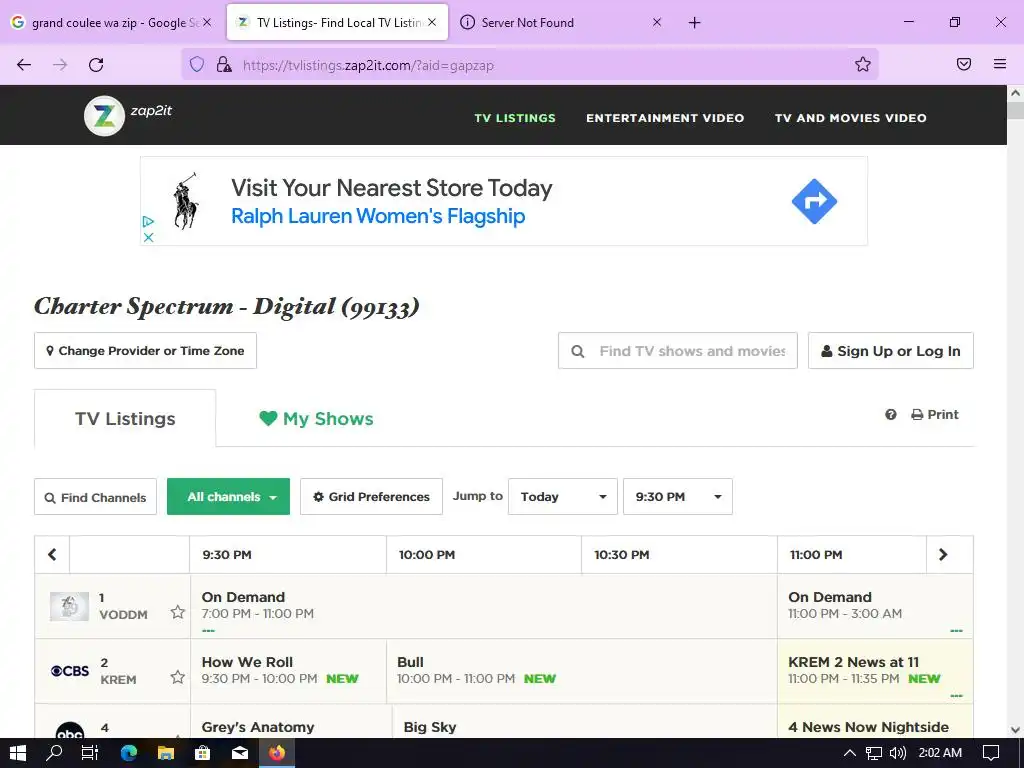
Task: Click the zap2it logo icon
Action: (104, 116)
